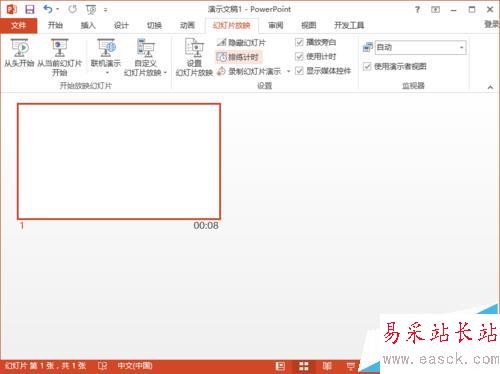Toggle Use Presenter View (使用演示者视图) checkbox

click(x=367, y=66)
